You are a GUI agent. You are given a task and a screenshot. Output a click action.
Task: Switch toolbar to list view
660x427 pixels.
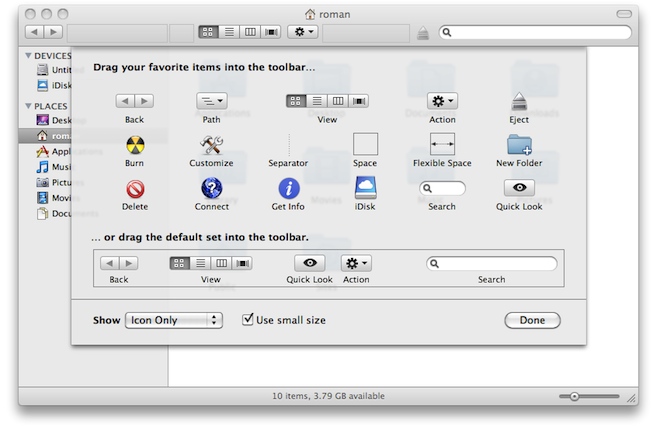click(229, 32)
